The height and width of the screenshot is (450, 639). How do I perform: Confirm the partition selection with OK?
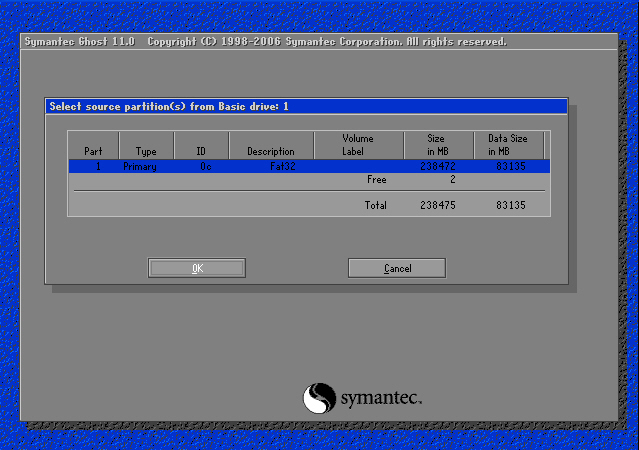197,268
